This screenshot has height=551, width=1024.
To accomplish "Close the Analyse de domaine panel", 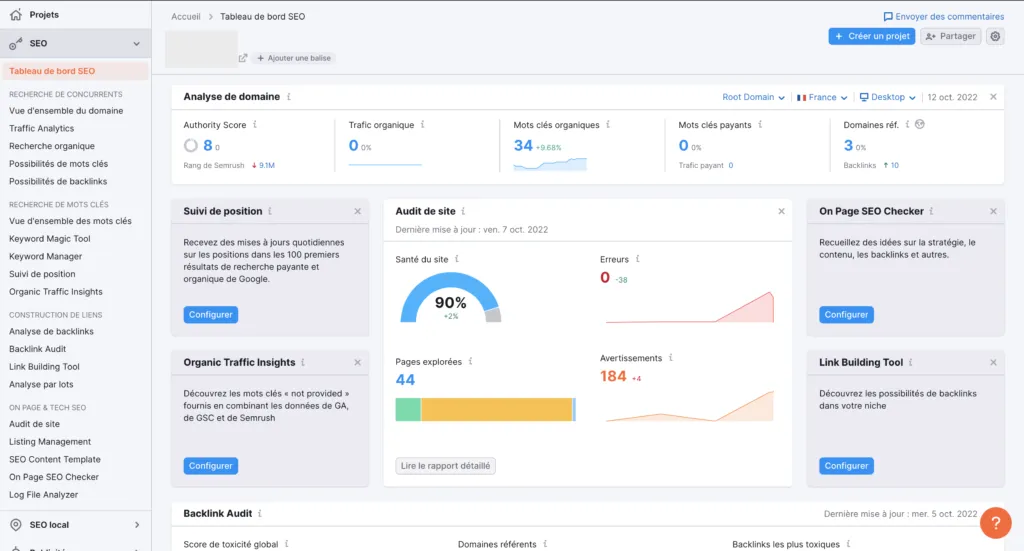I will 993,97.
